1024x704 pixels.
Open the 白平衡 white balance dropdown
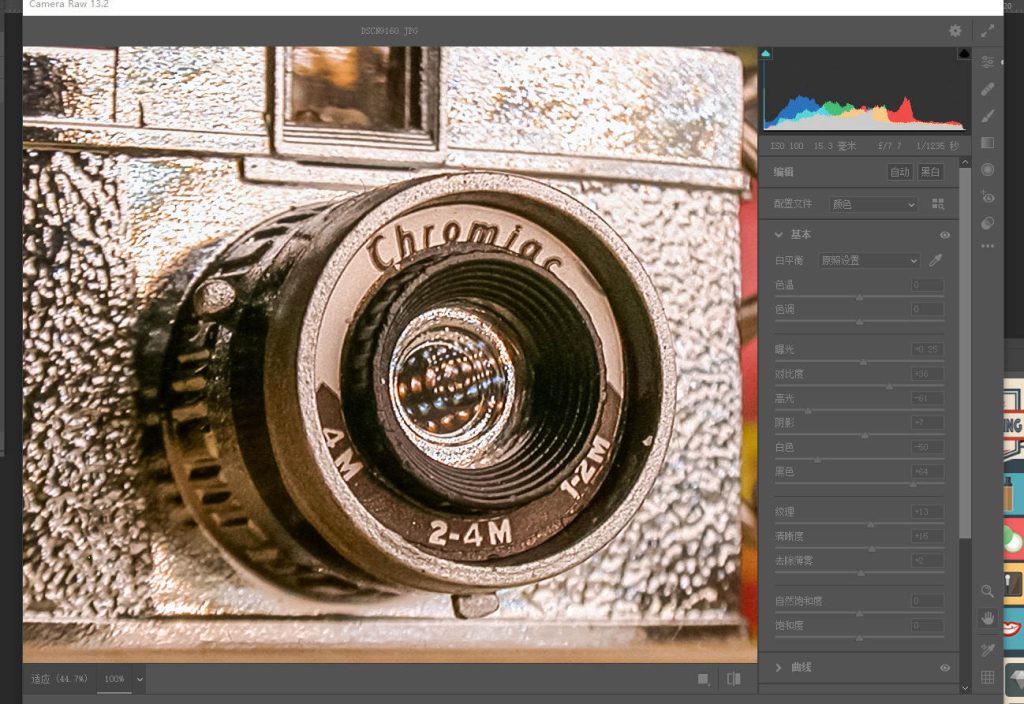point(868,260)
